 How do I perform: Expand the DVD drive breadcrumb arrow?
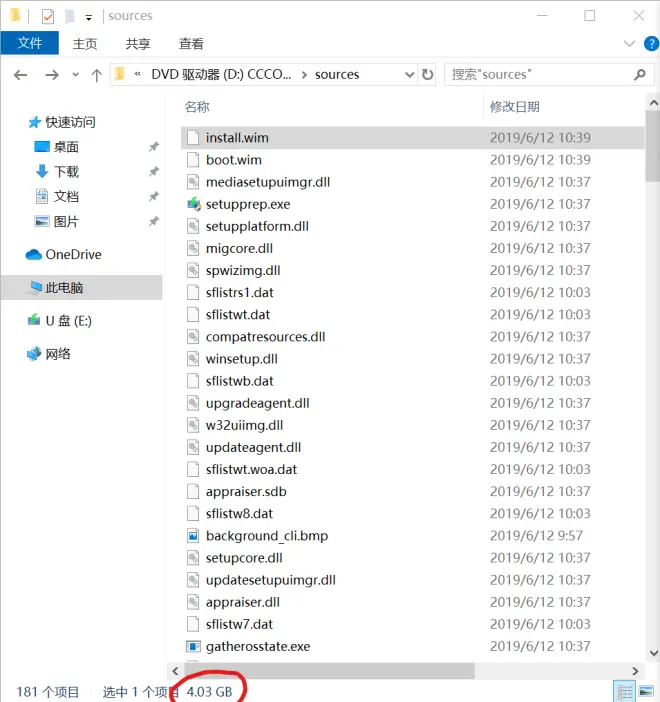[x=304, y=74]
